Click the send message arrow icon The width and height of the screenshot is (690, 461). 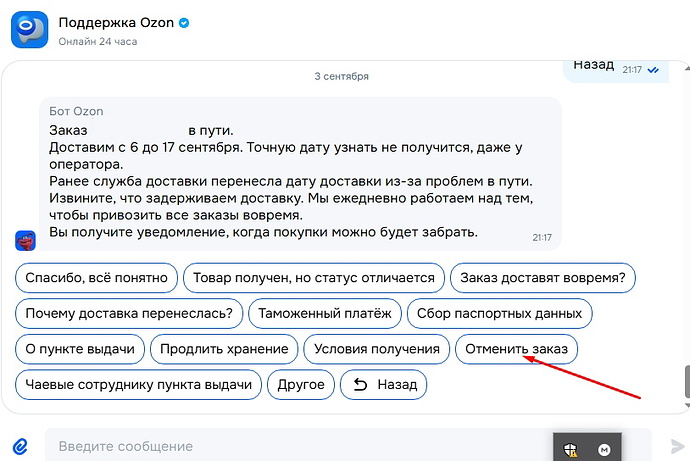[677, 446]
